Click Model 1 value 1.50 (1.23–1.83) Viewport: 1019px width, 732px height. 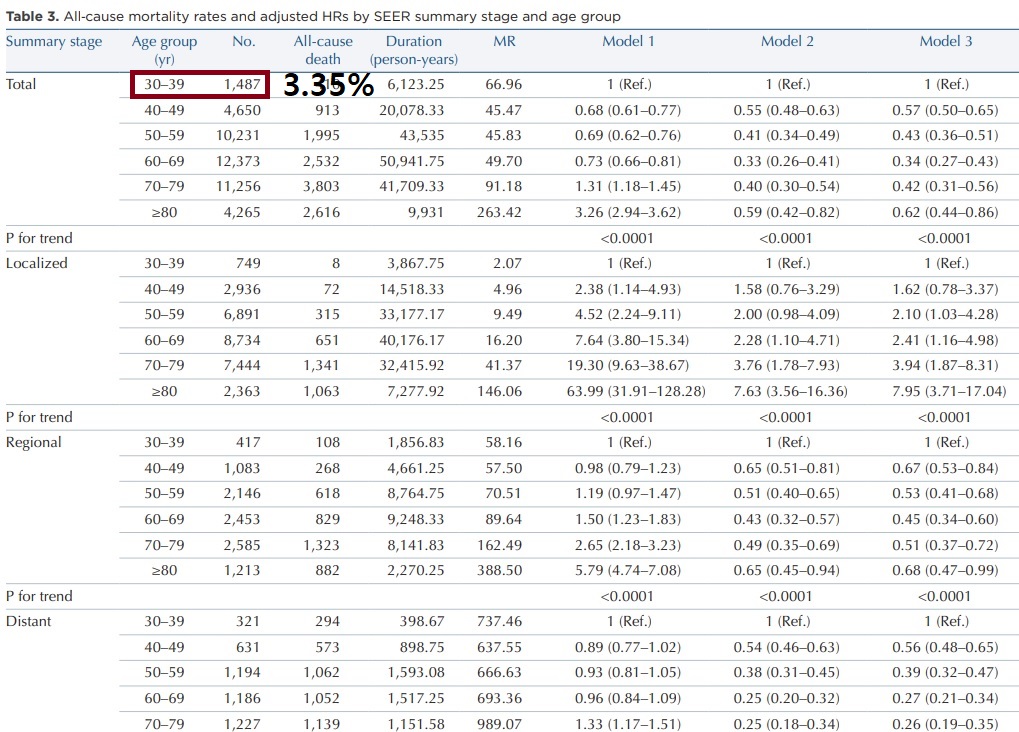628,519
